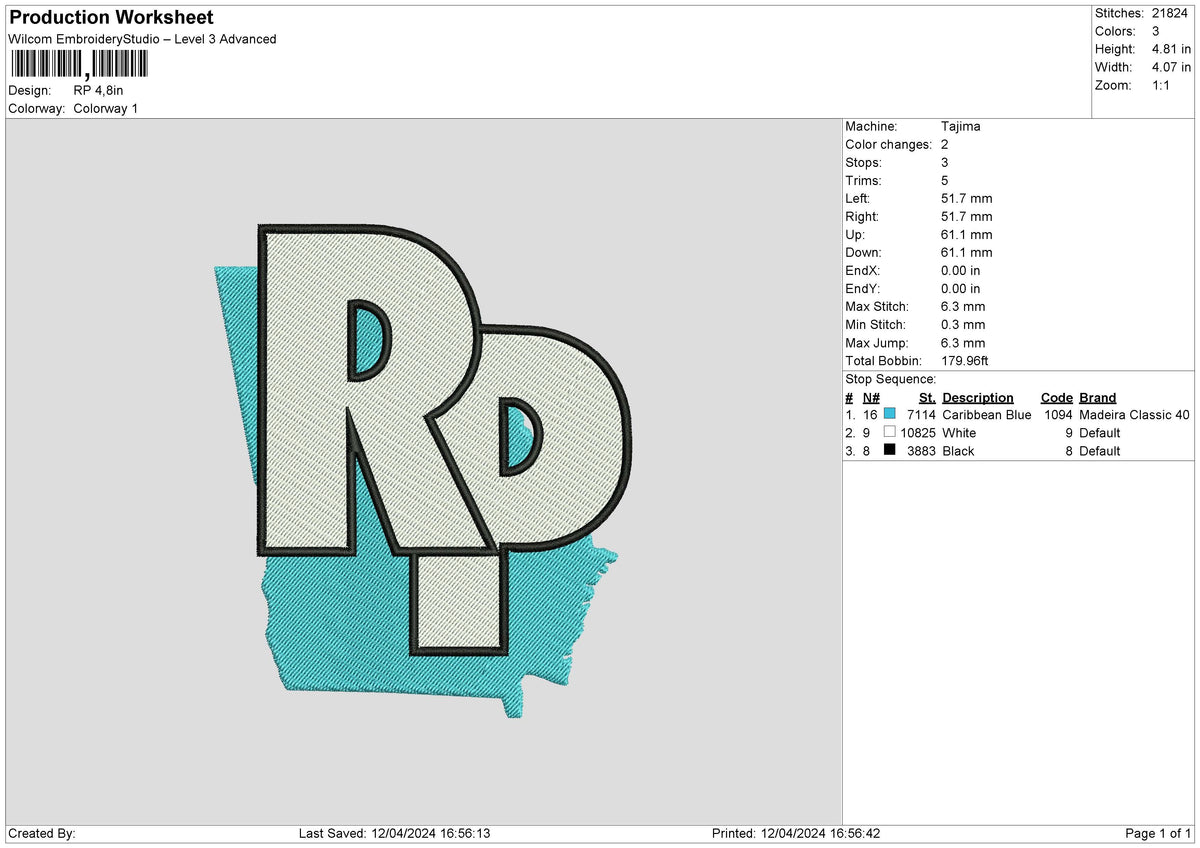Viewport: 1200px width, 848px height.
Task: Click the 'St.' column header
Action: (927, 398)
